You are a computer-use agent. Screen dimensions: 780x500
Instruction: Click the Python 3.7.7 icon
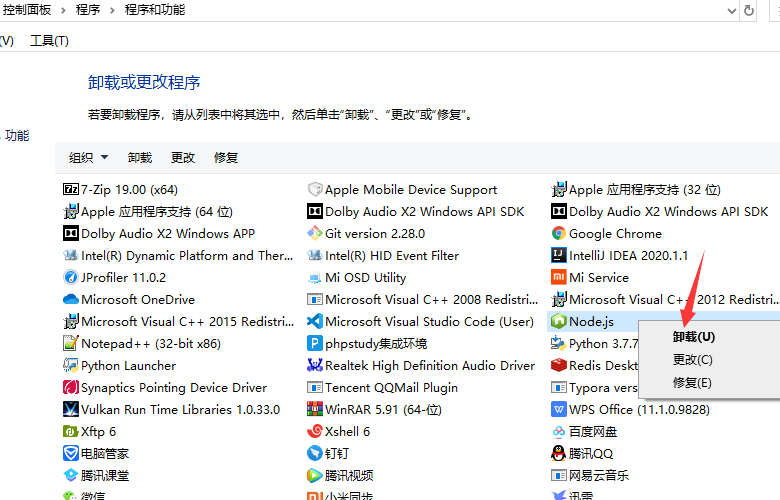(x=559, y=343)
